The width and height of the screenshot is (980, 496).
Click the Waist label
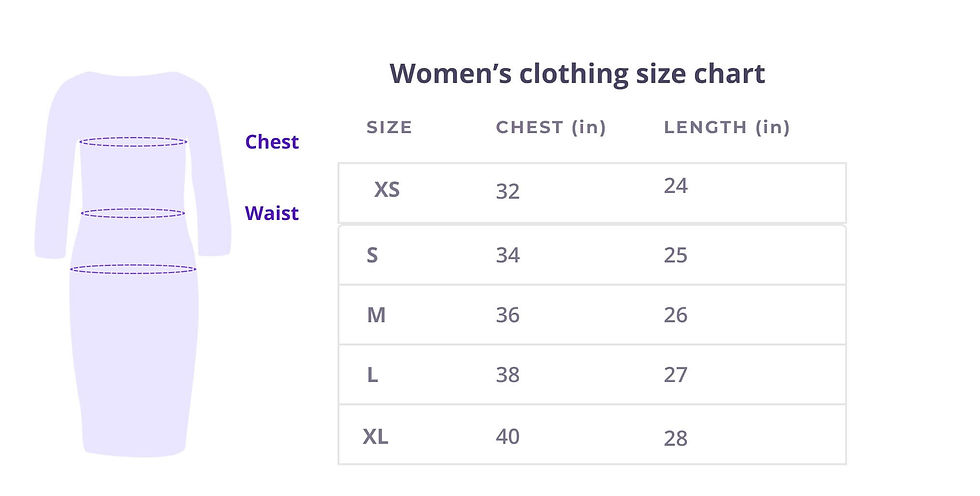tap(272, 212)
